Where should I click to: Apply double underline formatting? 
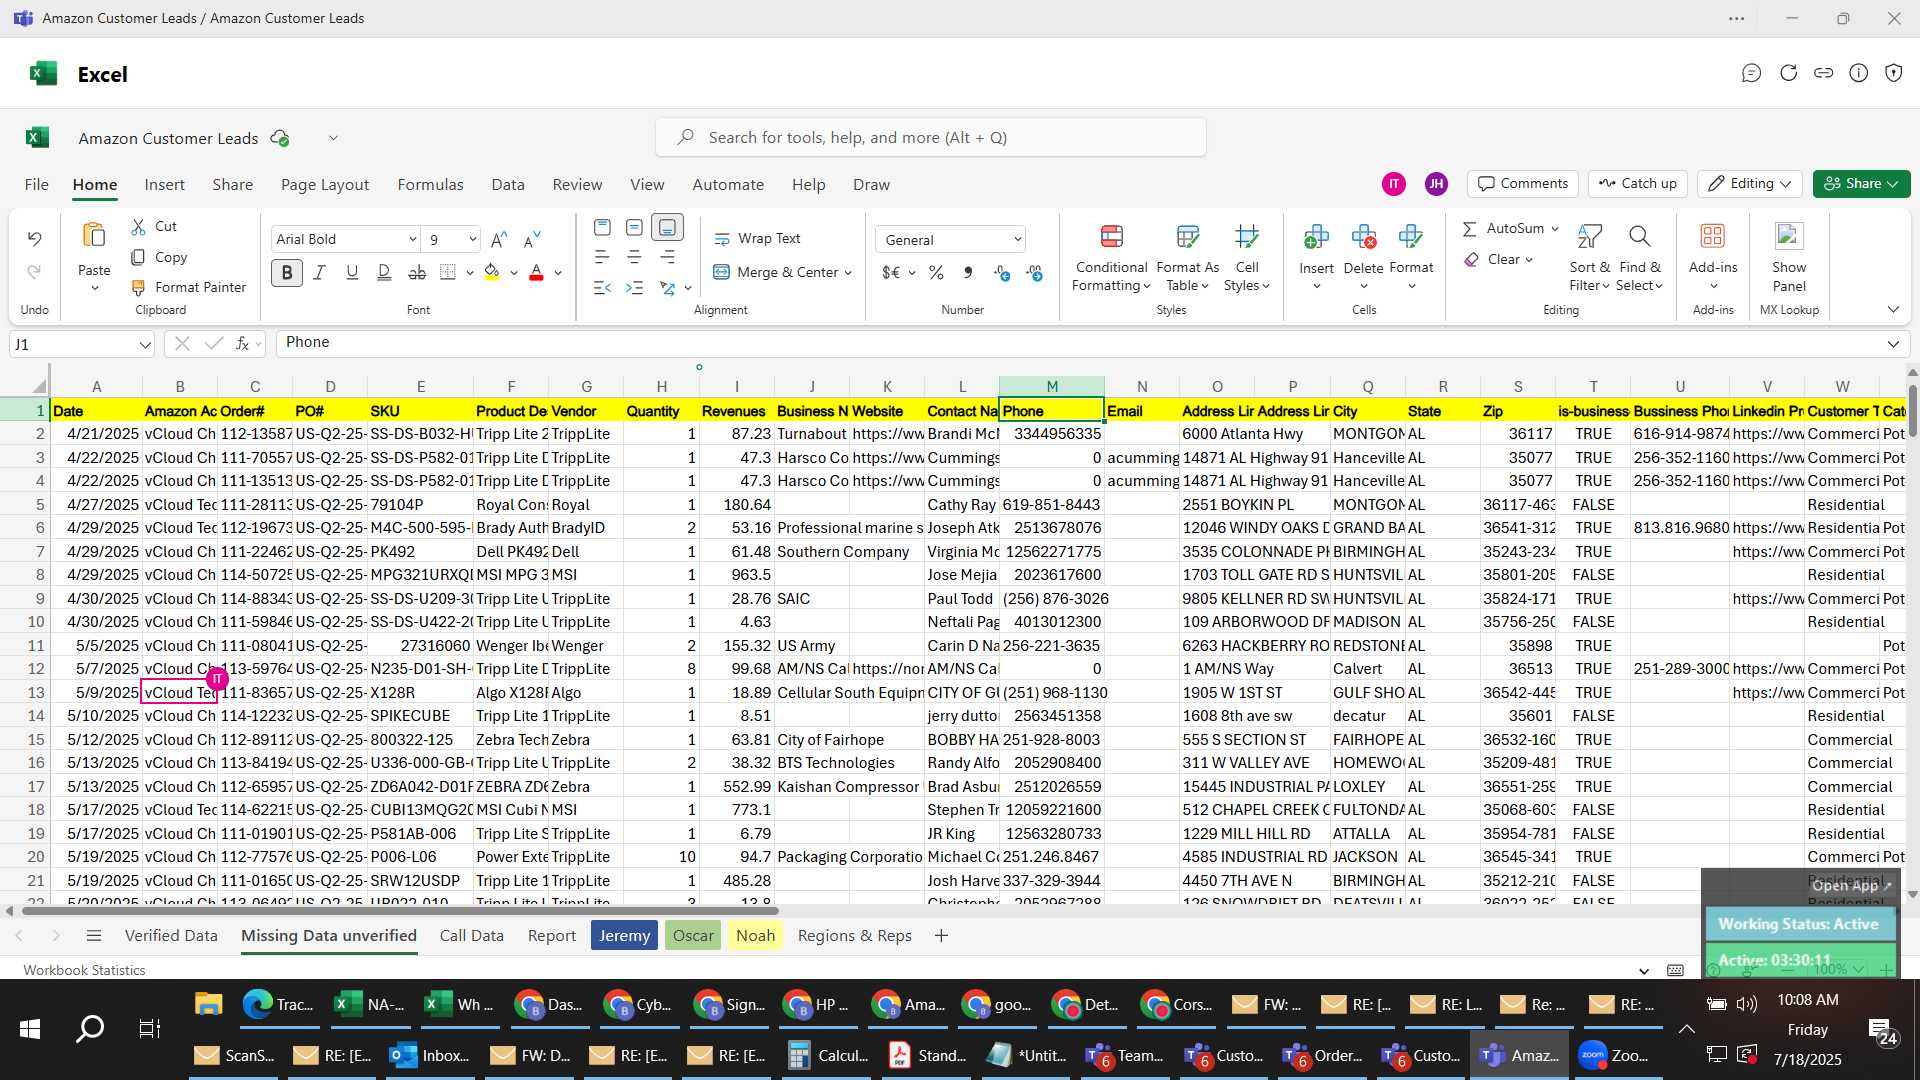point(384,272)
